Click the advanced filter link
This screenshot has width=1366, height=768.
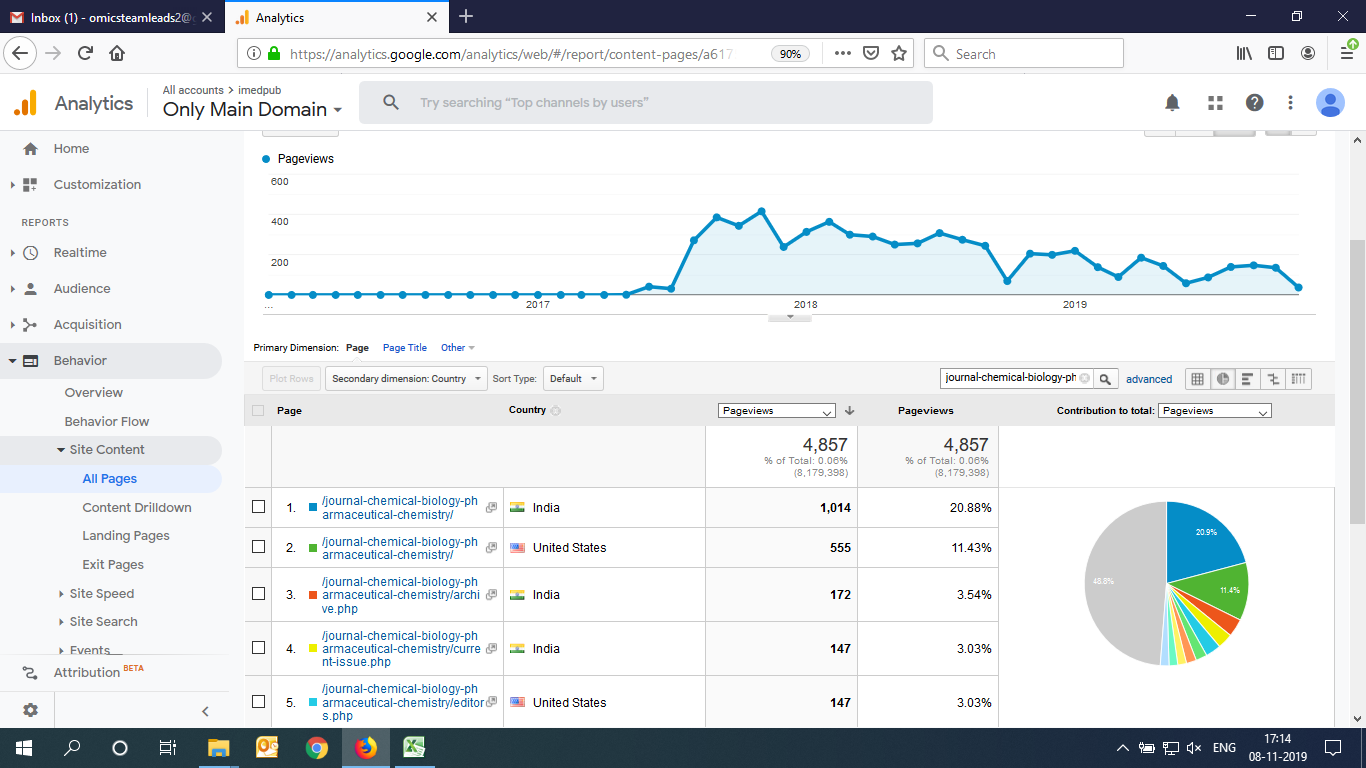point(1149,379)
